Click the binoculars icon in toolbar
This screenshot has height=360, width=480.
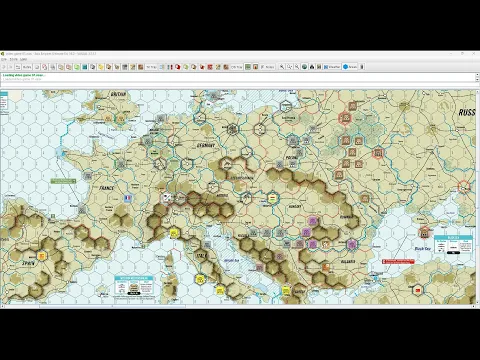312,67
